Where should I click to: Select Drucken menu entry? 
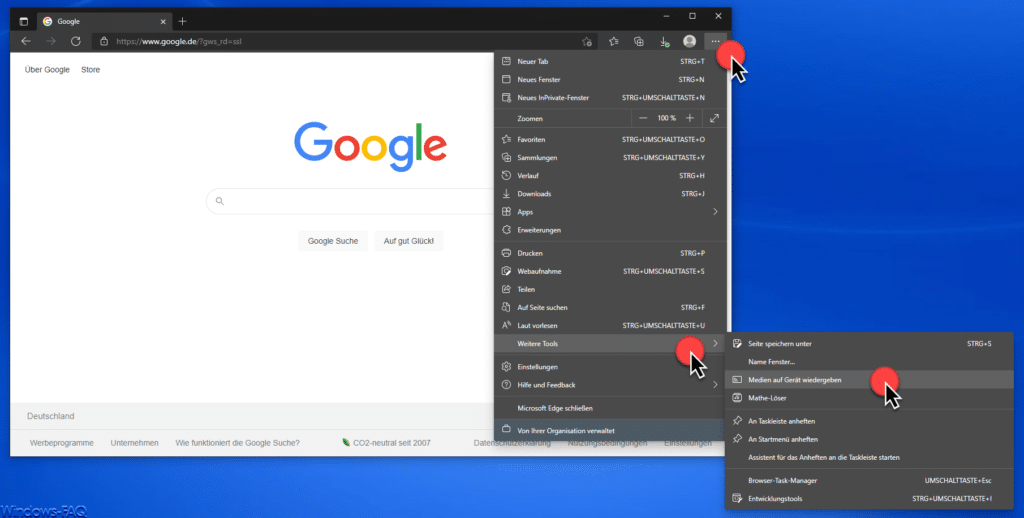click(x=610, y=253)
